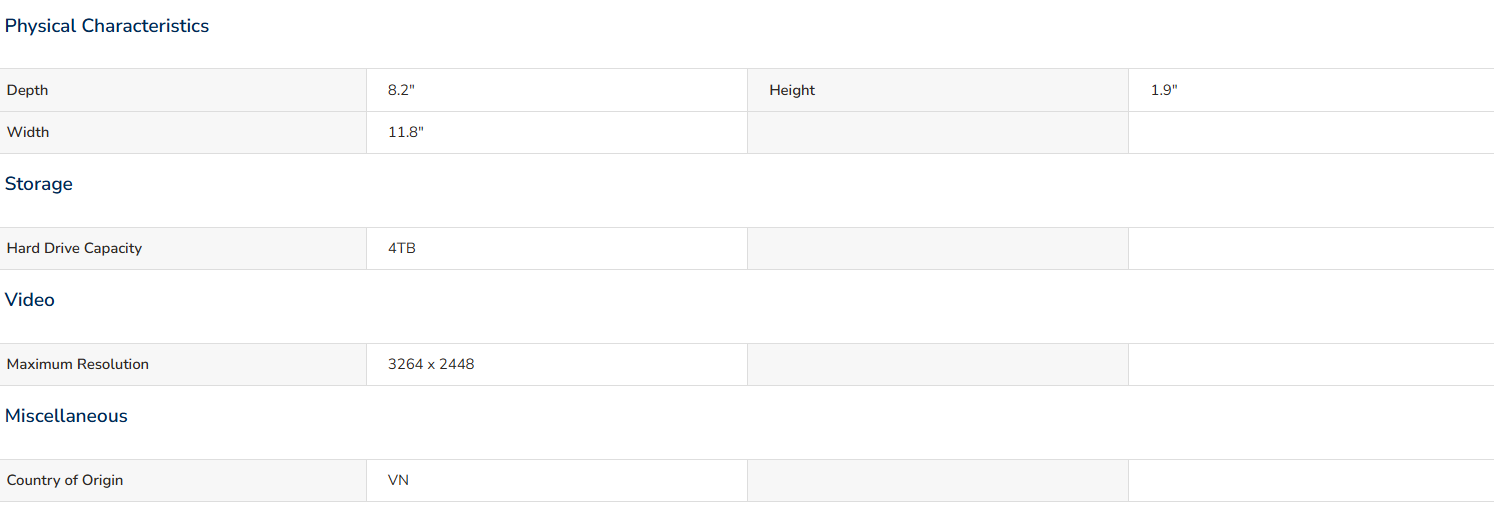Click the VN country value
Image resolution: width=1494 pixels, height=512 pixels.
pos(398,480)
